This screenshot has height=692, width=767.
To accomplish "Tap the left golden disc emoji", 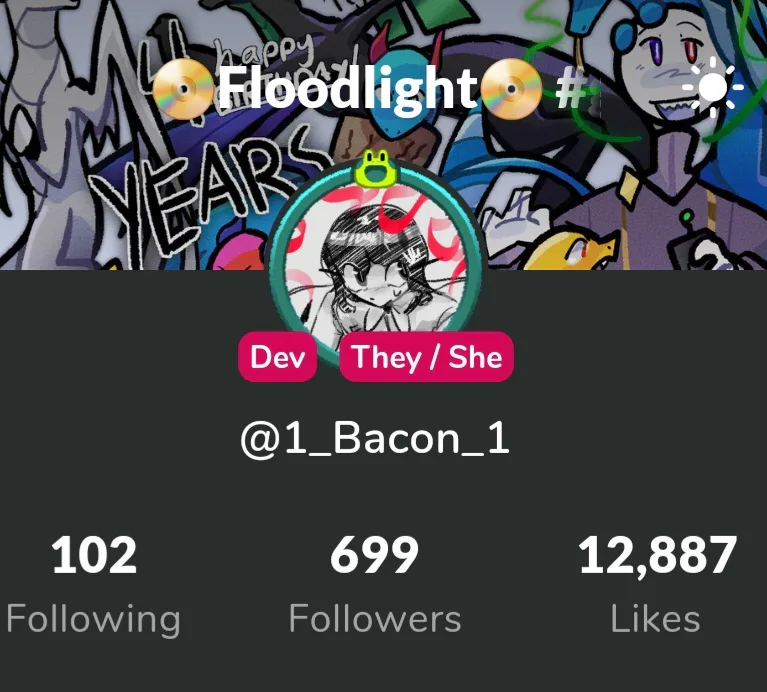I will 183,89.
